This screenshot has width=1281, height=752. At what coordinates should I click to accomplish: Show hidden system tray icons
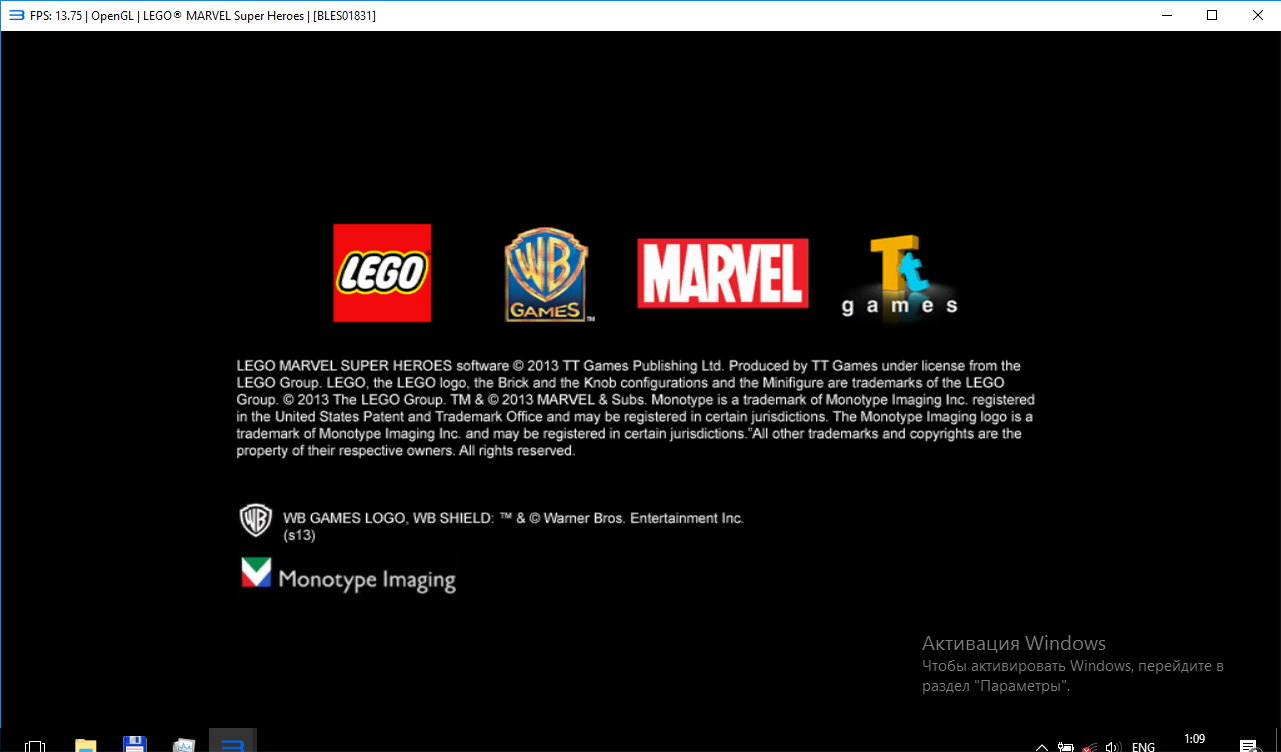1041,747
